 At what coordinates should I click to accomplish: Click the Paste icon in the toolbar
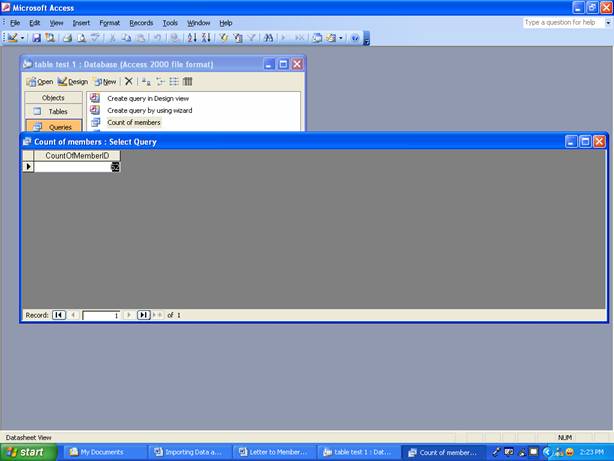(140, 38)
